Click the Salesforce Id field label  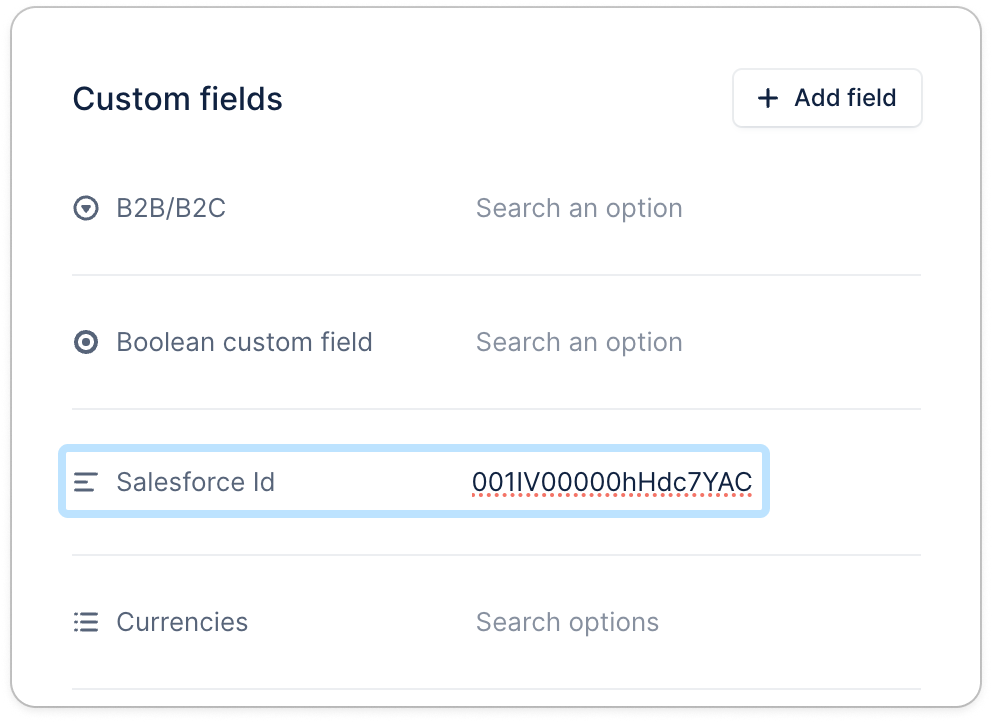pyautogui.click(x=195, y=483)
